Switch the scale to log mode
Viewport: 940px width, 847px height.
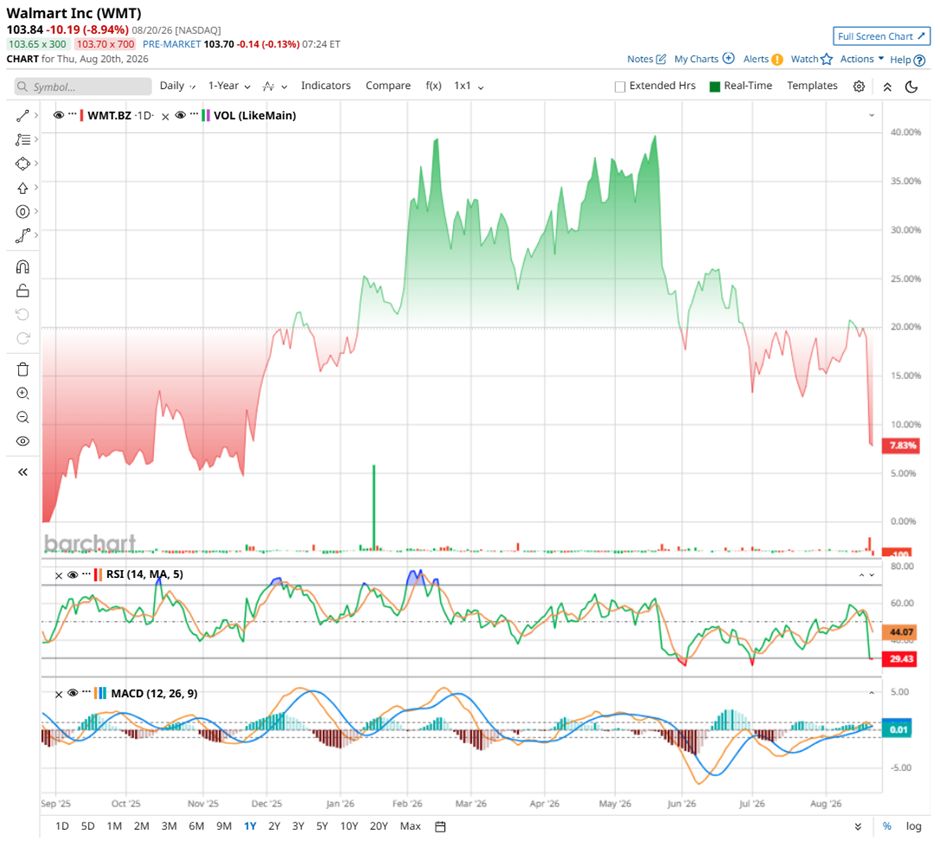[x=913, y=826]
